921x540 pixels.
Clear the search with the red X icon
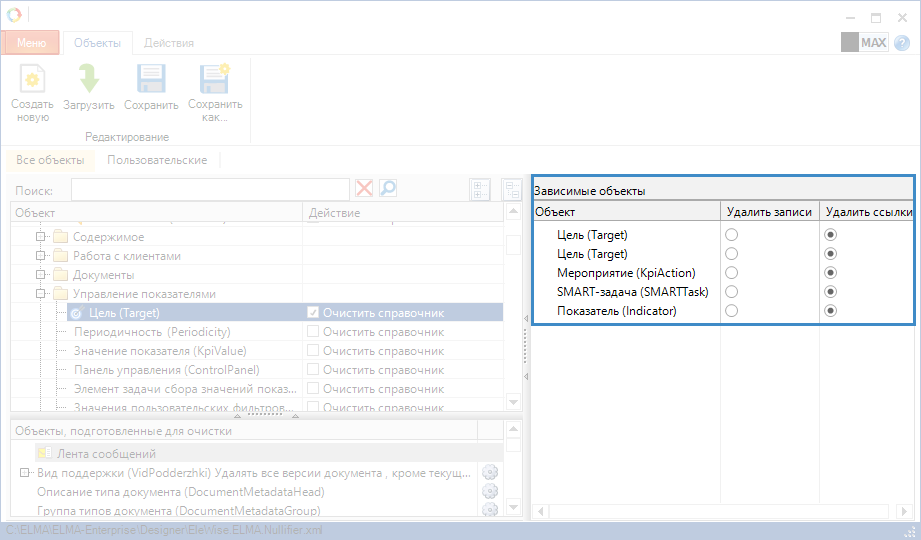point(364,189)
